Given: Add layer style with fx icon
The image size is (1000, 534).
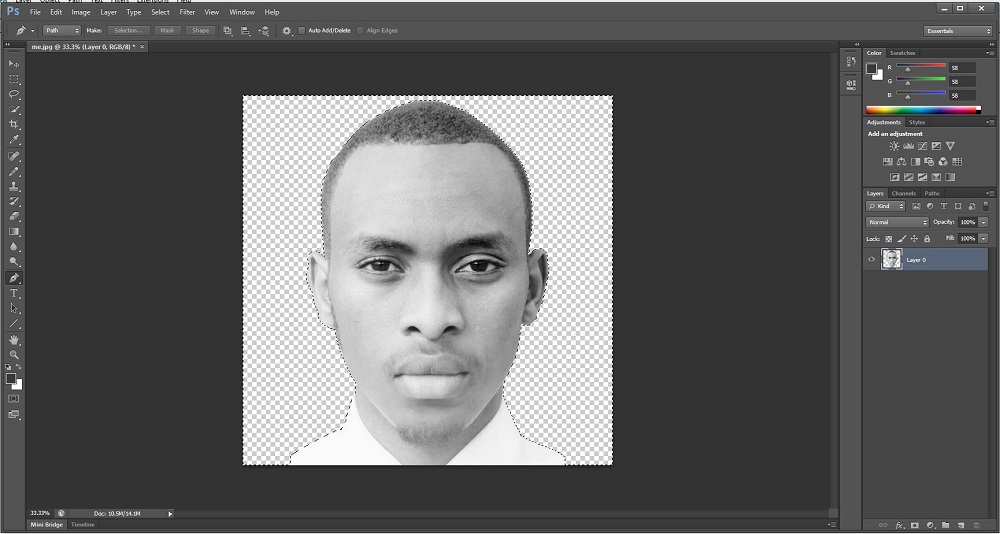Looking at the screenshot, I should tap(899, 526).
